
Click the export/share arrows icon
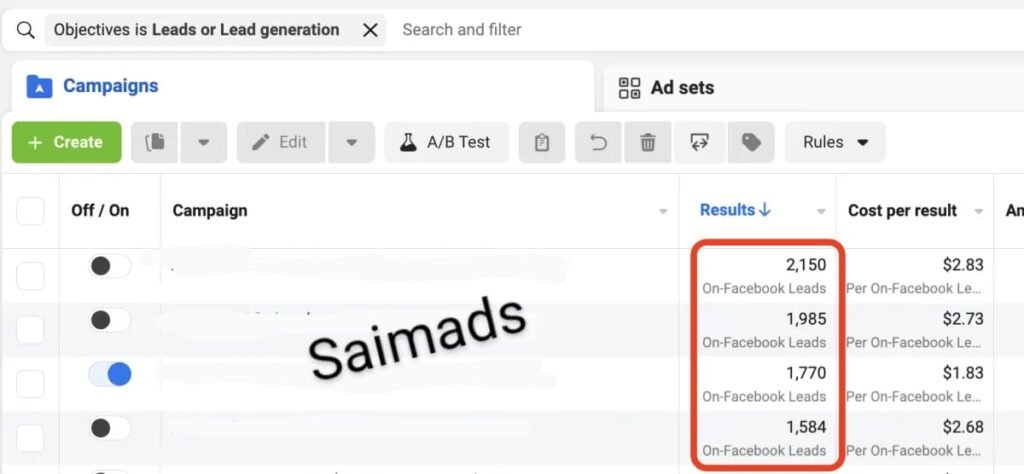click(699, 143)
